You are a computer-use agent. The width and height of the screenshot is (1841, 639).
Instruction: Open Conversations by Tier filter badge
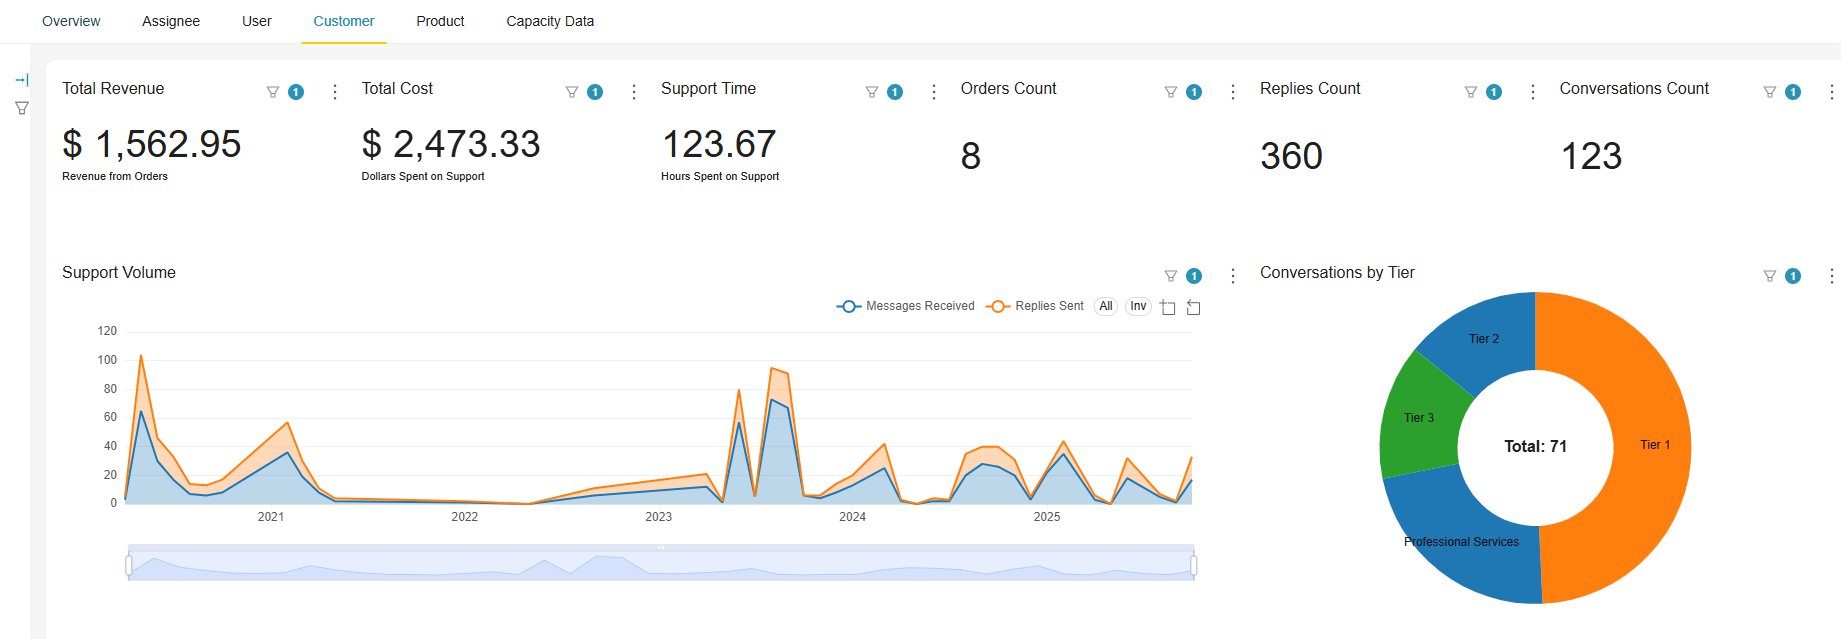(x=1793, y=276)
